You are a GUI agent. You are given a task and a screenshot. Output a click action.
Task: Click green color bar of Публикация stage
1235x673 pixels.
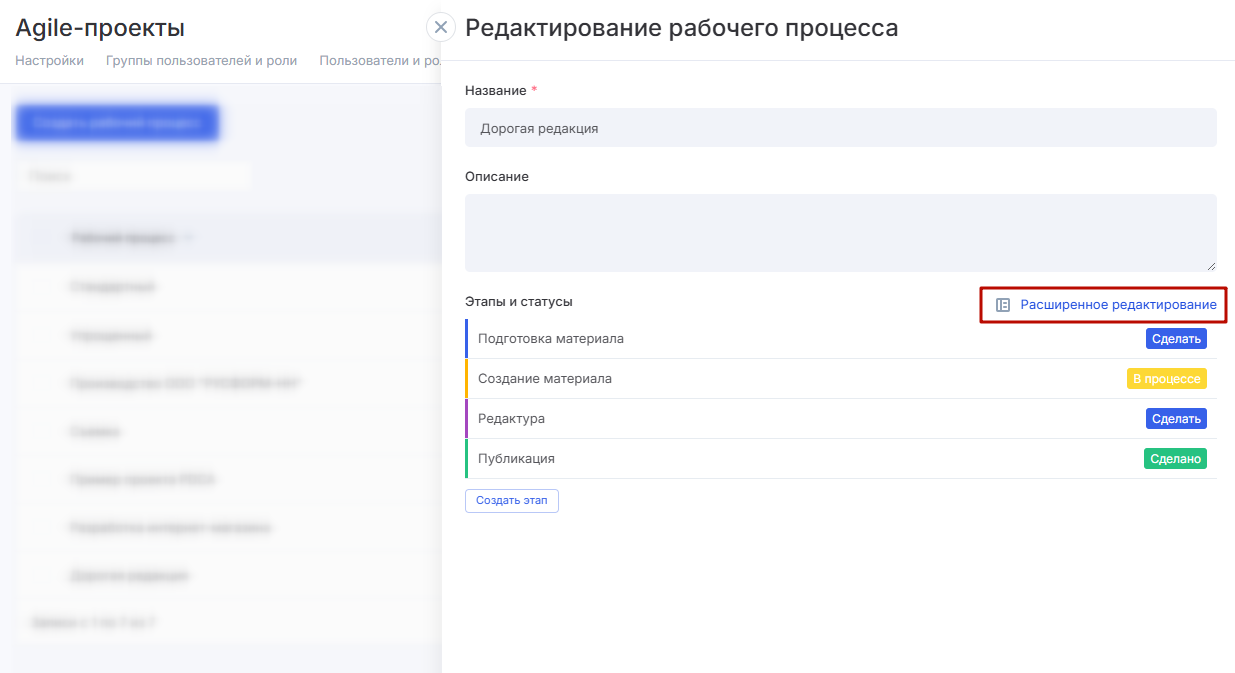pyautogui.click(x=467, y=459)
